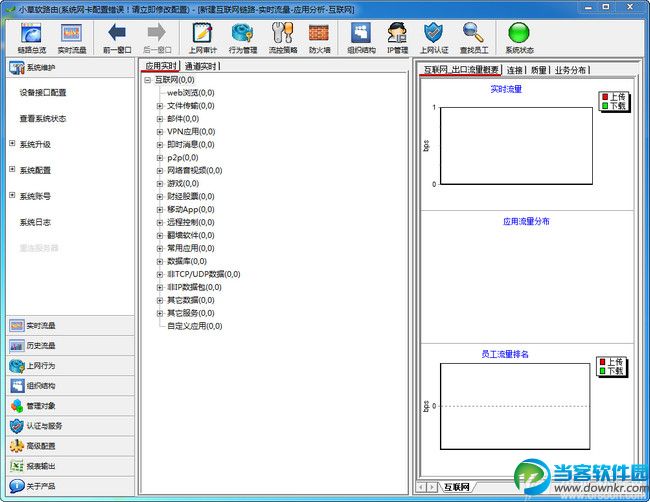The width and height of the screenshot is (650, 502).
Task: Open 系统日志 link
Action: tap(35, 222)
